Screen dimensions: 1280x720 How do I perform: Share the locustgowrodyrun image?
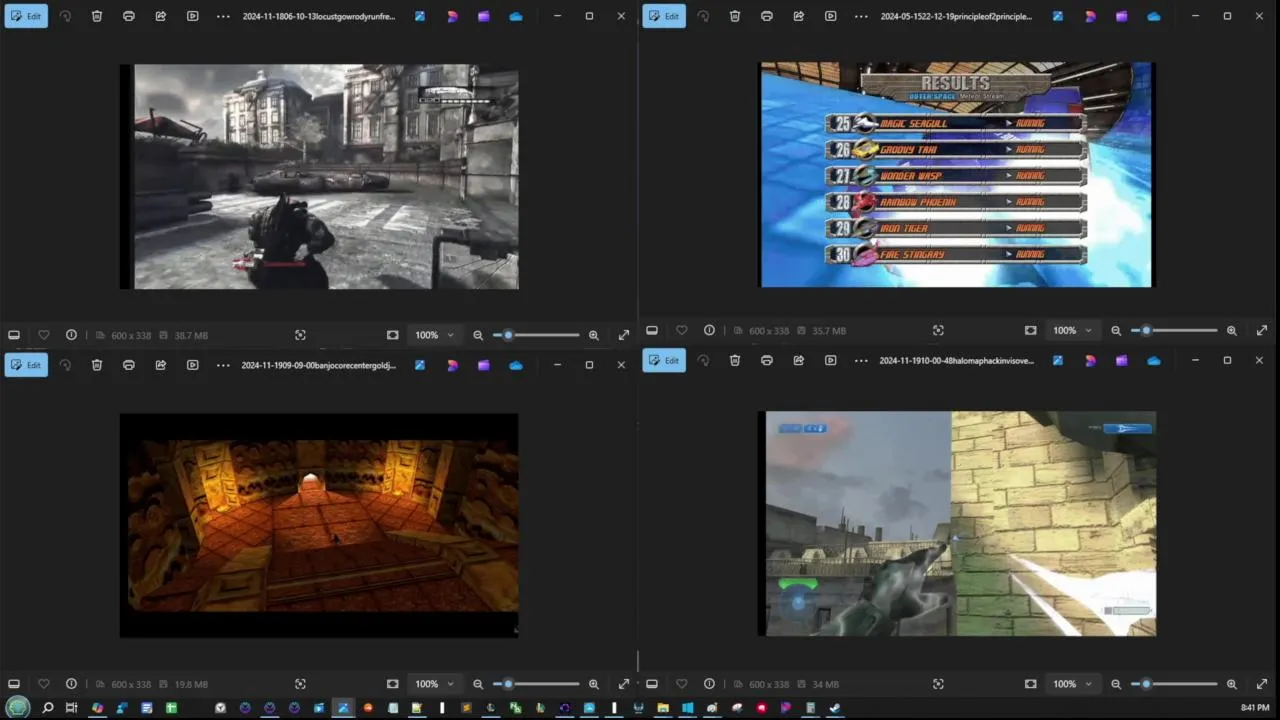(x=161, y=16)
